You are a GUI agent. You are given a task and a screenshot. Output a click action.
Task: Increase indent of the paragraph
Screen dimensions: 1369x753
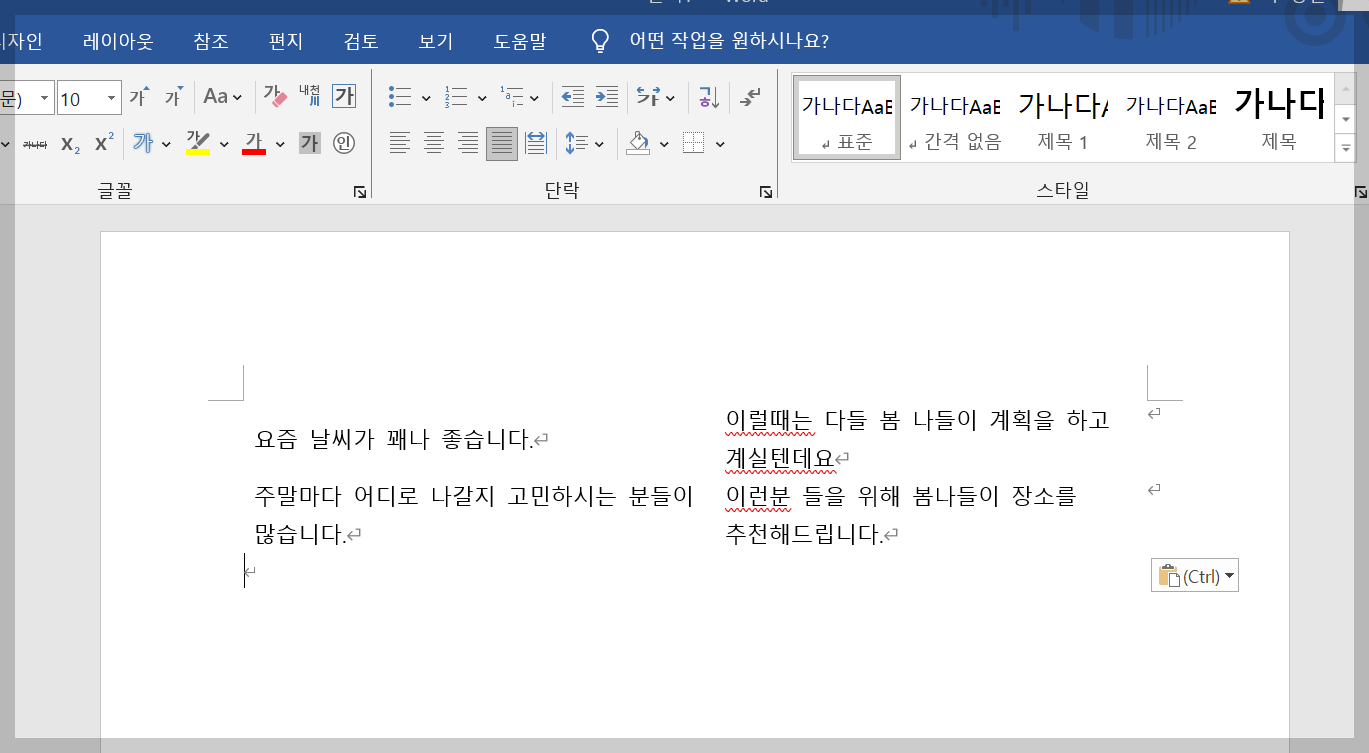(x=606, y=96)
